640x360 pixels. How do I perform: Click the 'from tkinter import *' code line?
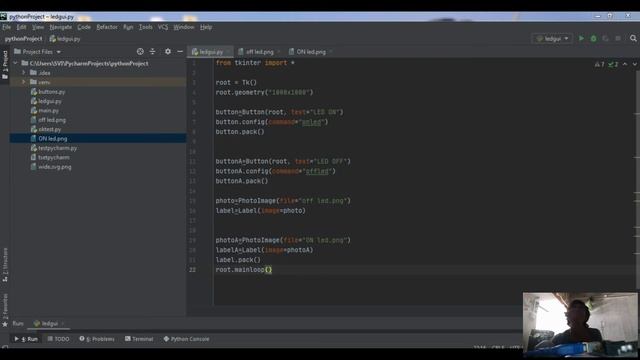coord(255,63)
